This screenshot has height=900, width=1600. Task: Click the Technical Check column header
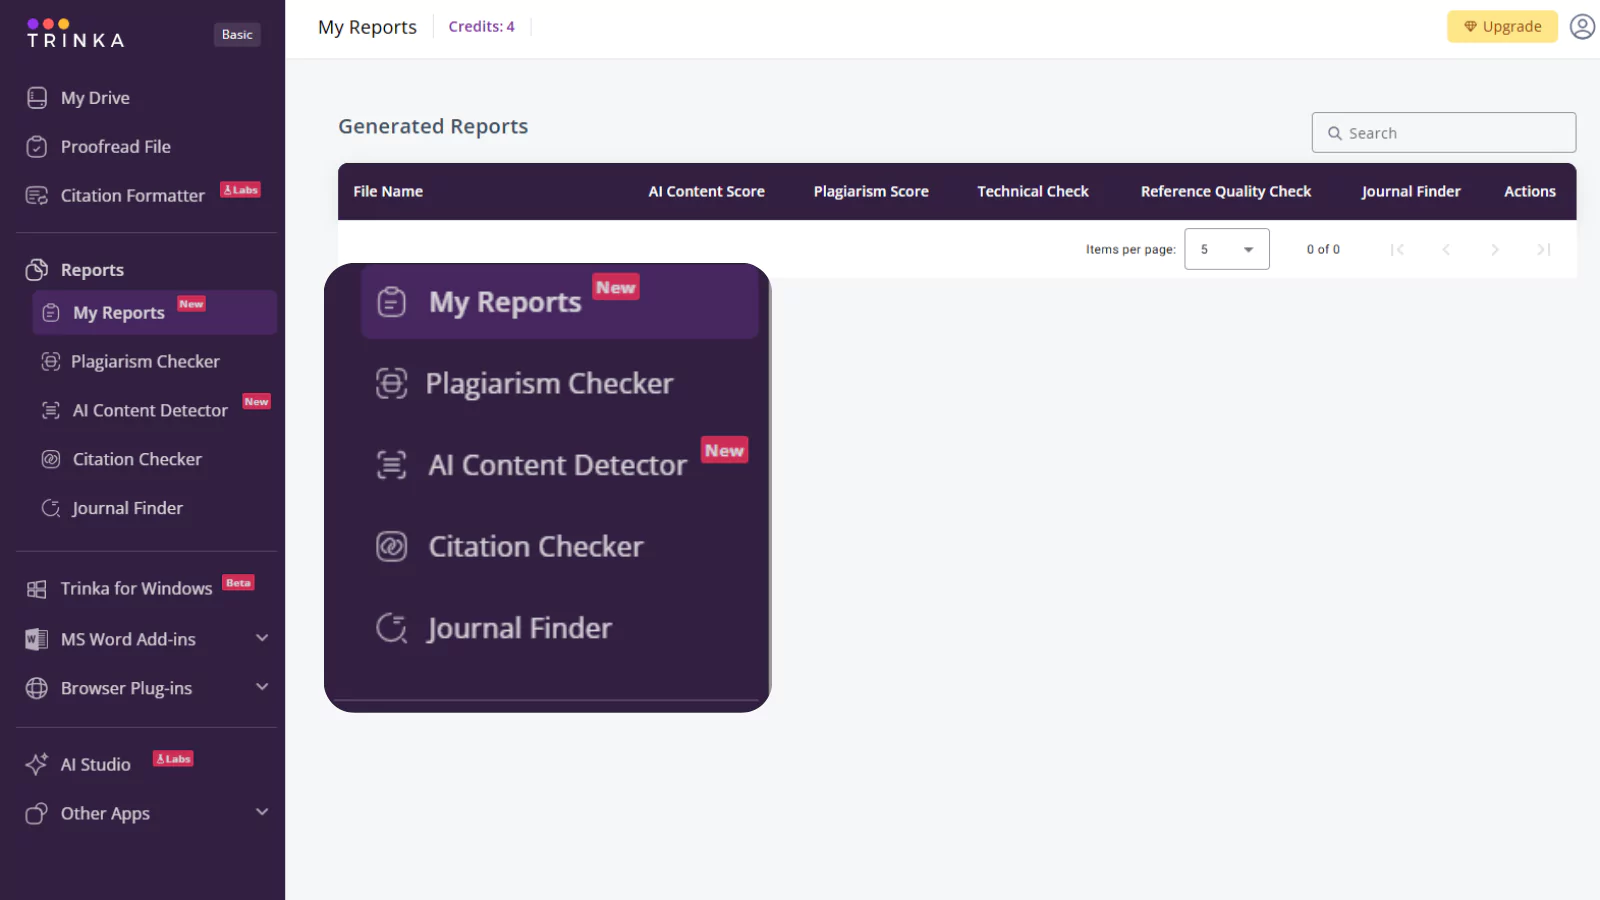point(1033,191)
